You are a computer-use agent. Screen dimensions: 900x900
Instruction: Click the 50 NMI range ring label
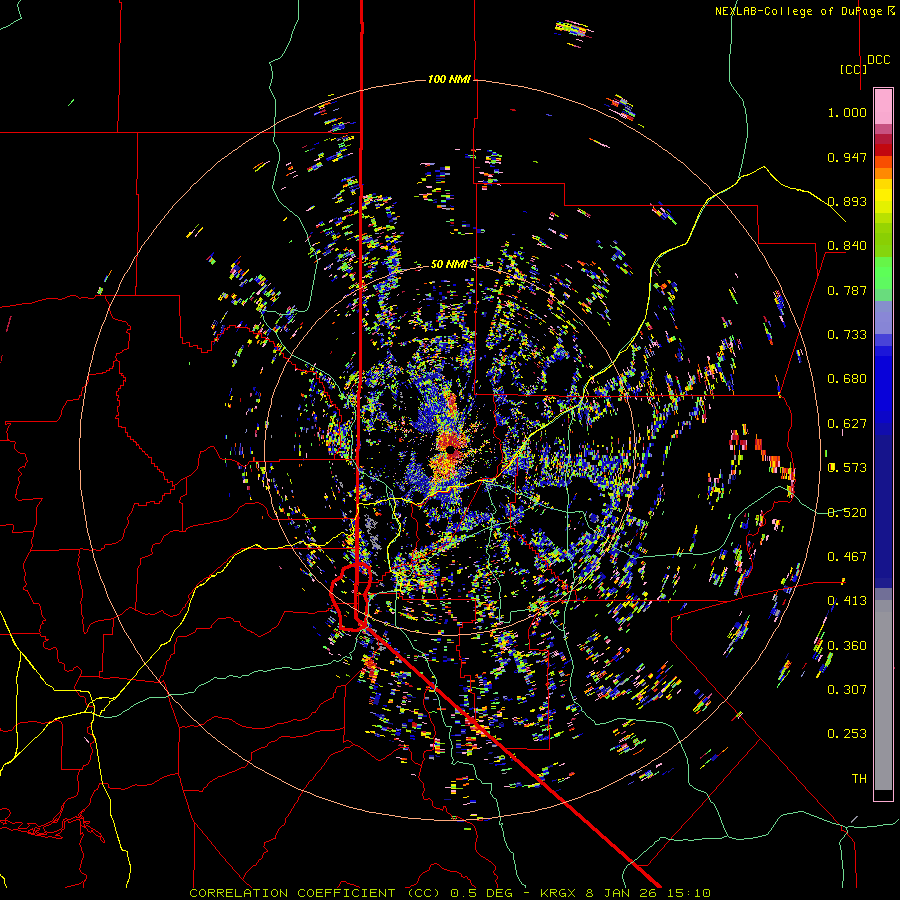(449, 264)
